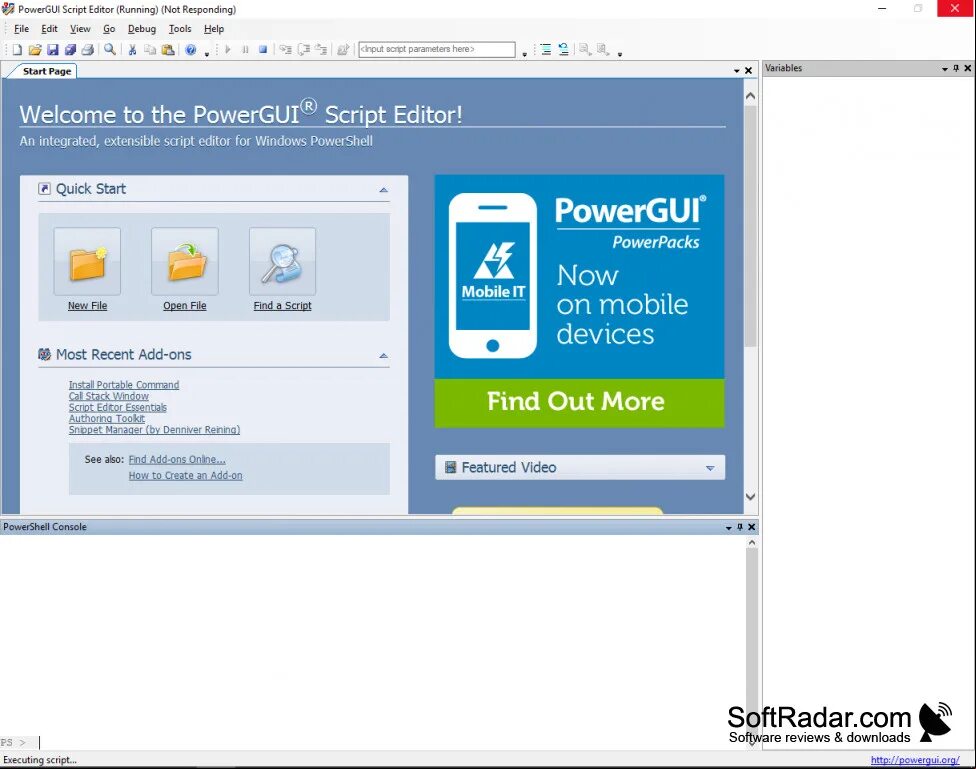Click the Paste clipboard icon

point(167,50)
